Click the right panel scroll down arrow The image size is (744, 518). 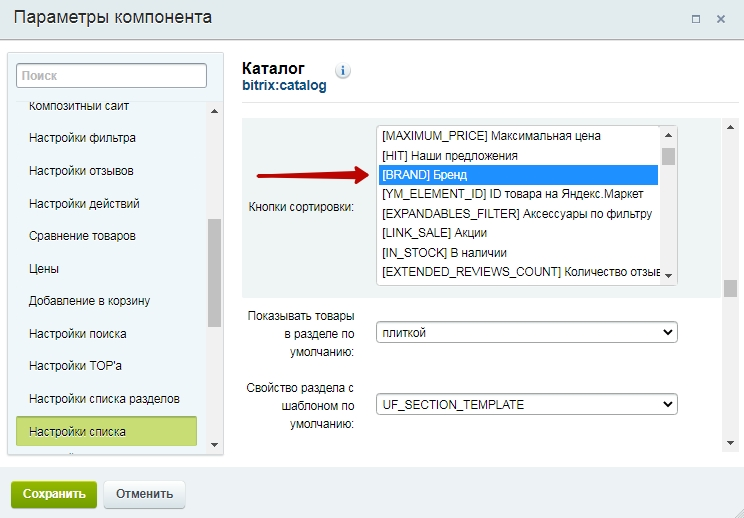(730, 443)
